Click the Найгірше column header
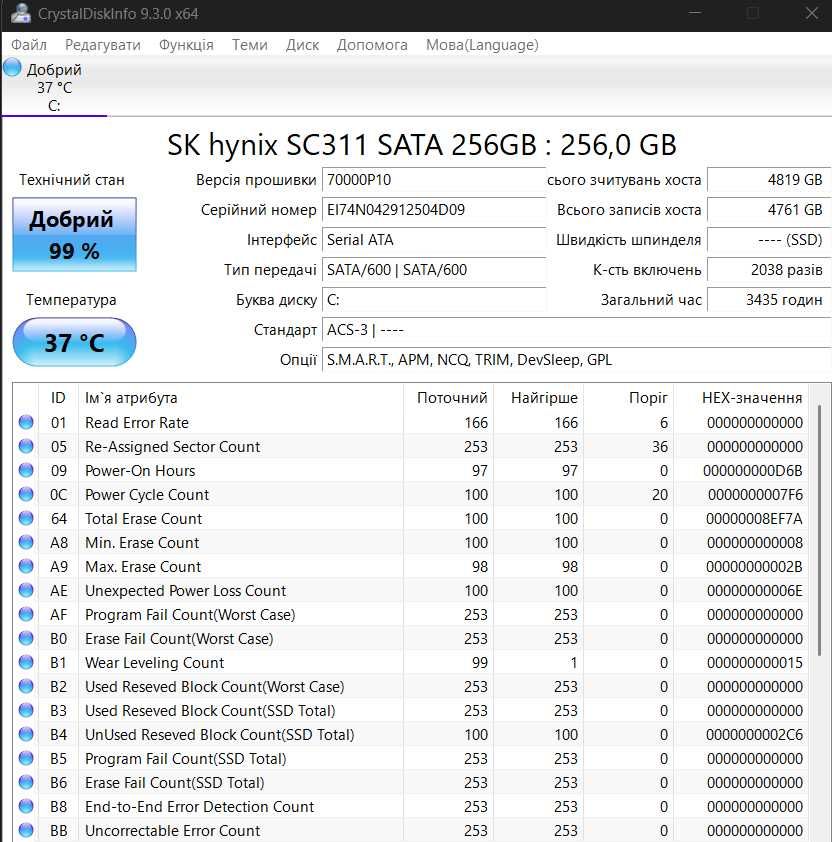Image resolution: width=832 pixels, height=842 pixels. tap(538, 398)
